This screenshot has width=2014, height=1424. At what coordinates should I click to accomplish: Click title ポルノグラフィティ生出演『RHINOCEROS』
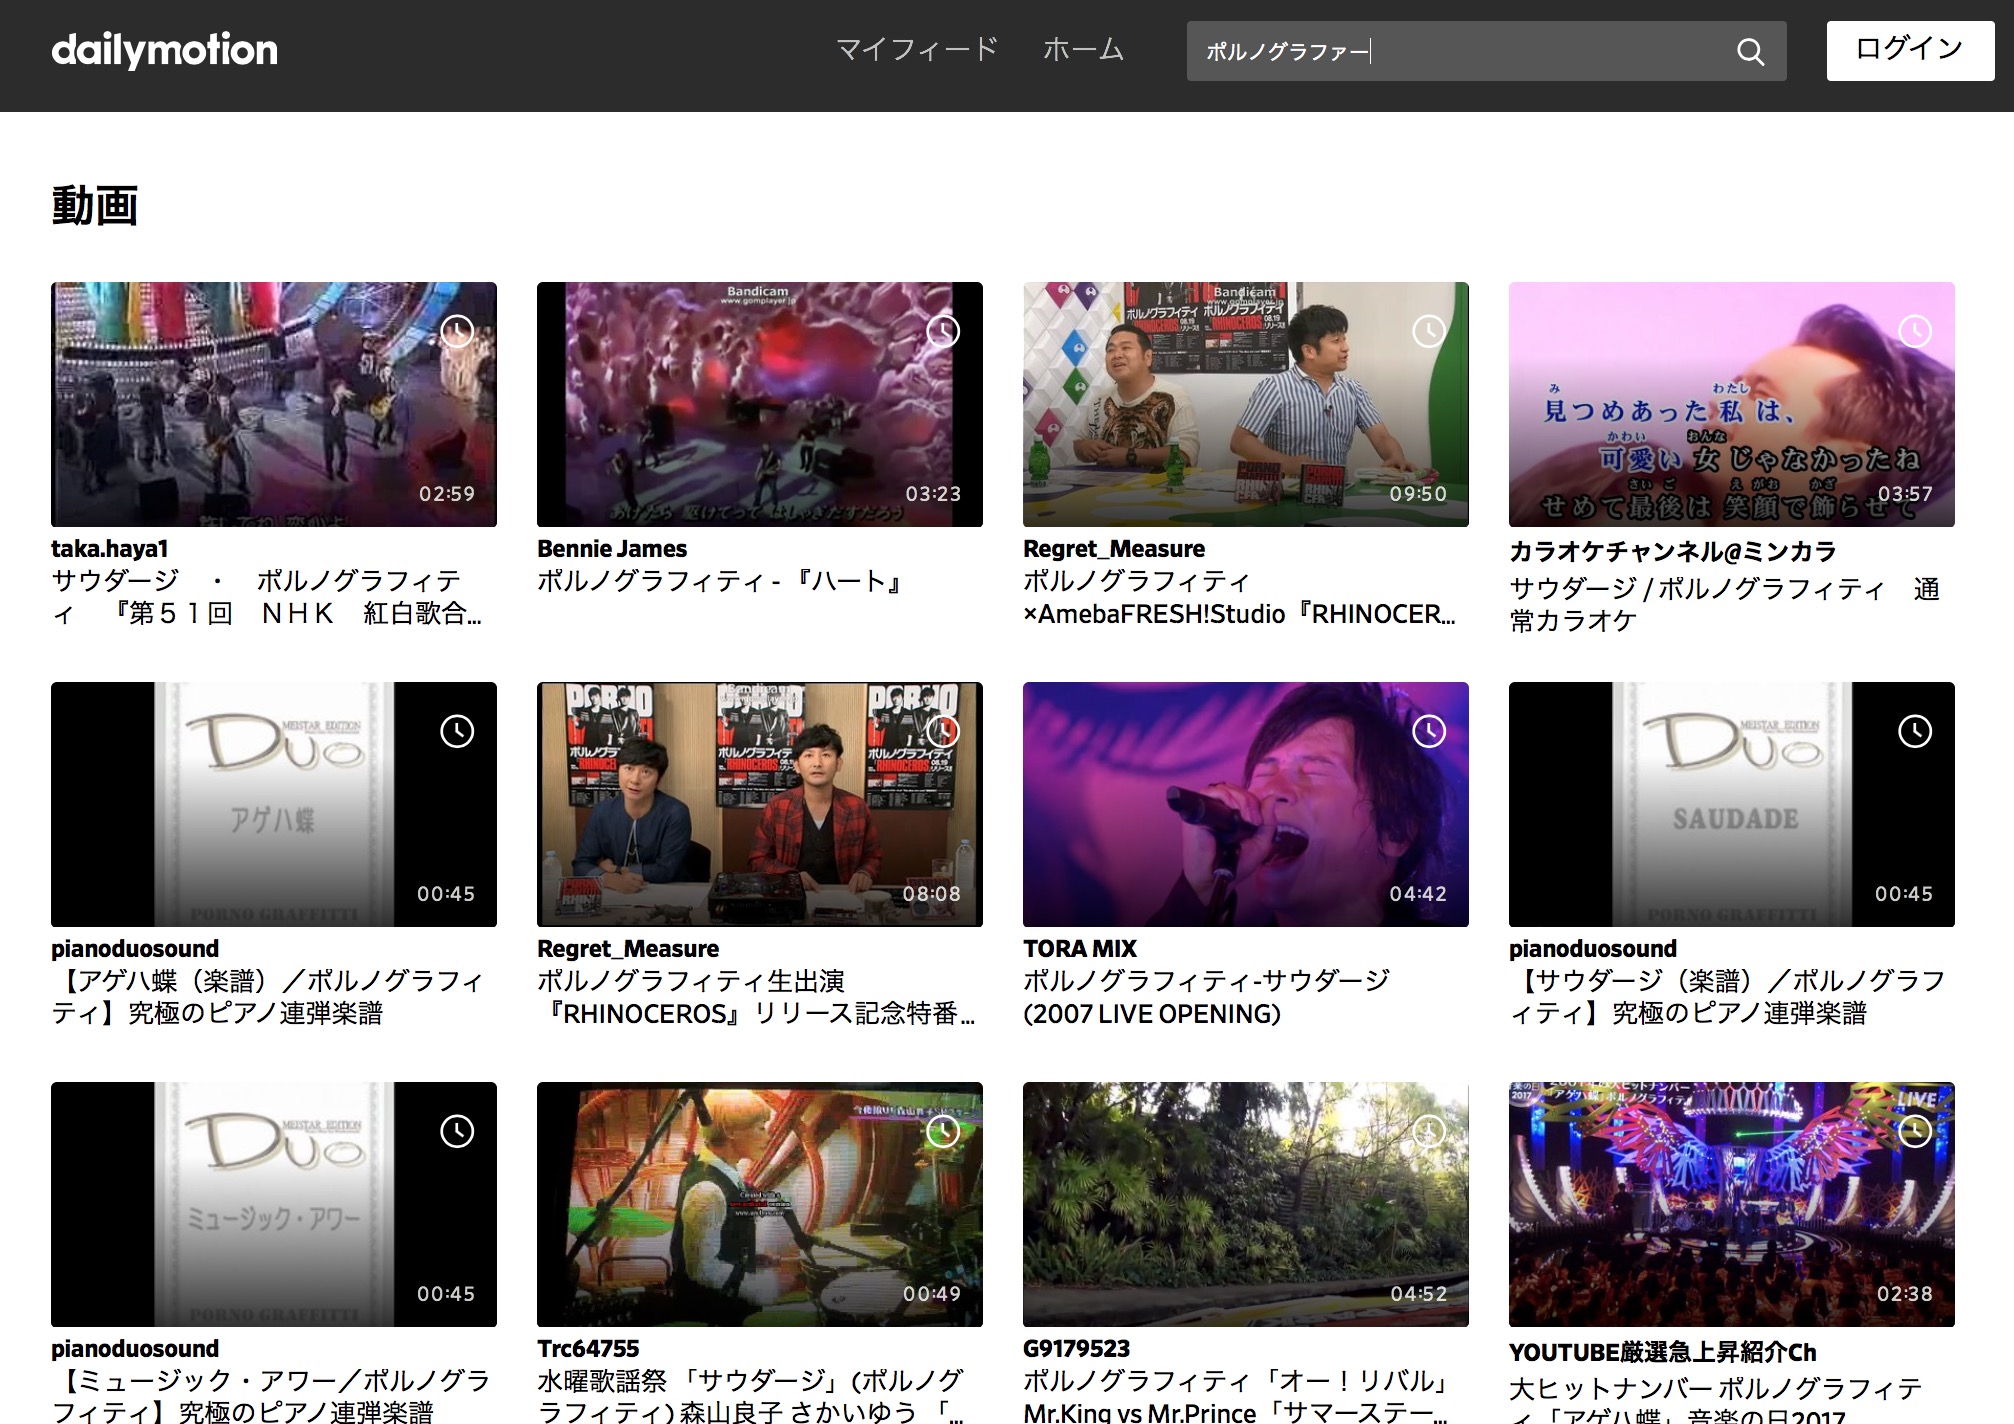coord(756,997)
